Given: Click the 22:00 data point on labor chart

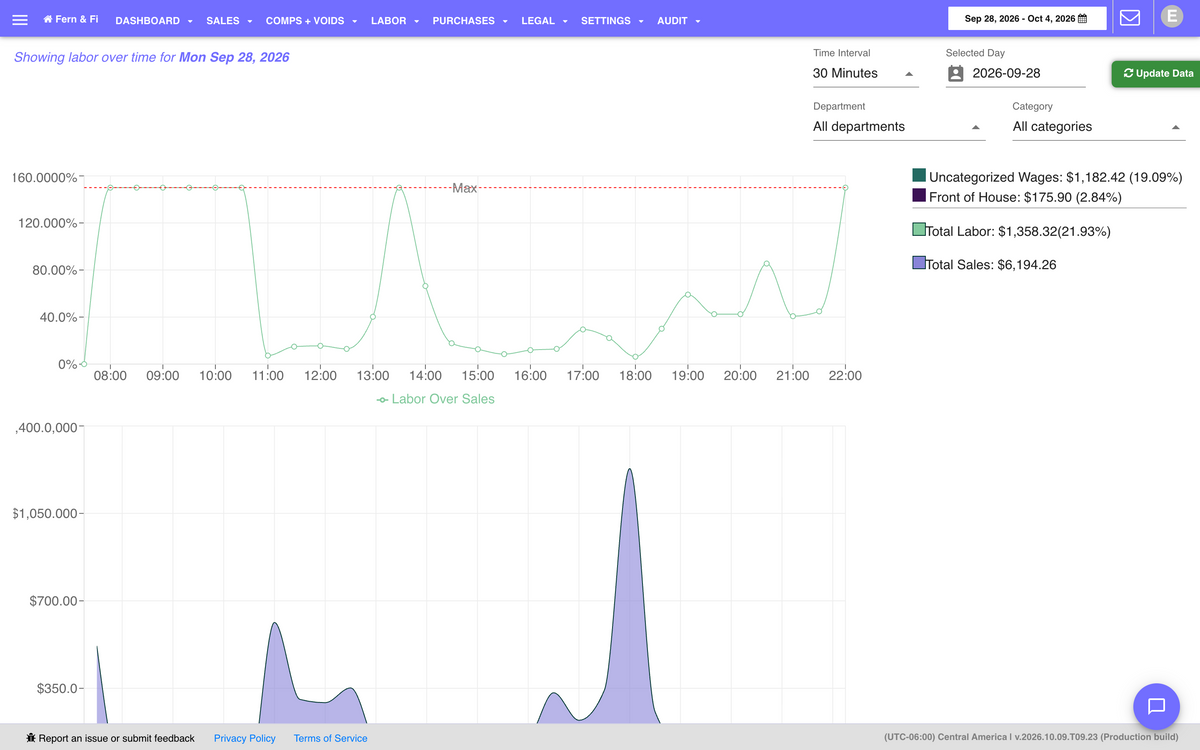Looking at the screenshot, I should point(845,187).
